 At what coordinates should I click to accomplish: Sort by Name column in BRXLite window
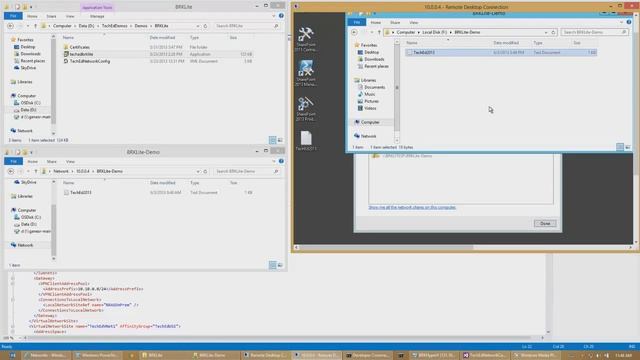pos(69,38)
